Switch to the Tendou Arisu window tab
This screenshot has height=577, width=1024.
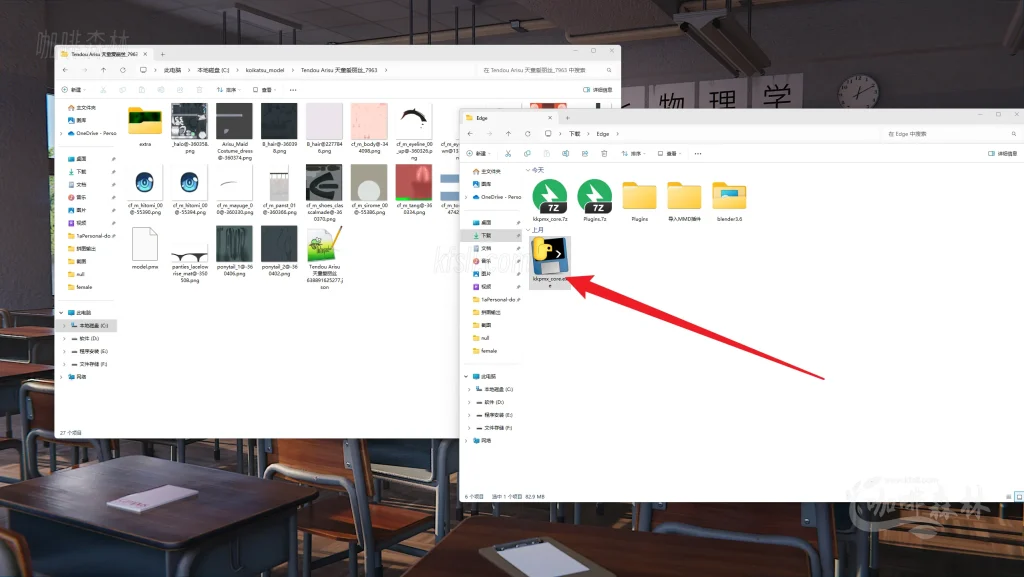pyautogui.click(x=100, y=54)
